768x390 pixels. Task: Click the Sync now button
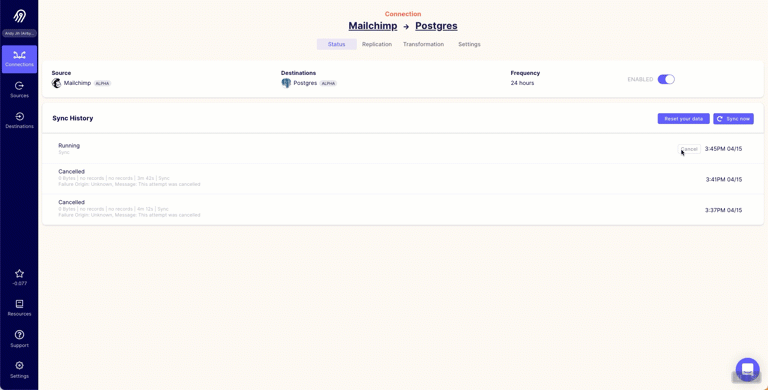pos(733,119)
